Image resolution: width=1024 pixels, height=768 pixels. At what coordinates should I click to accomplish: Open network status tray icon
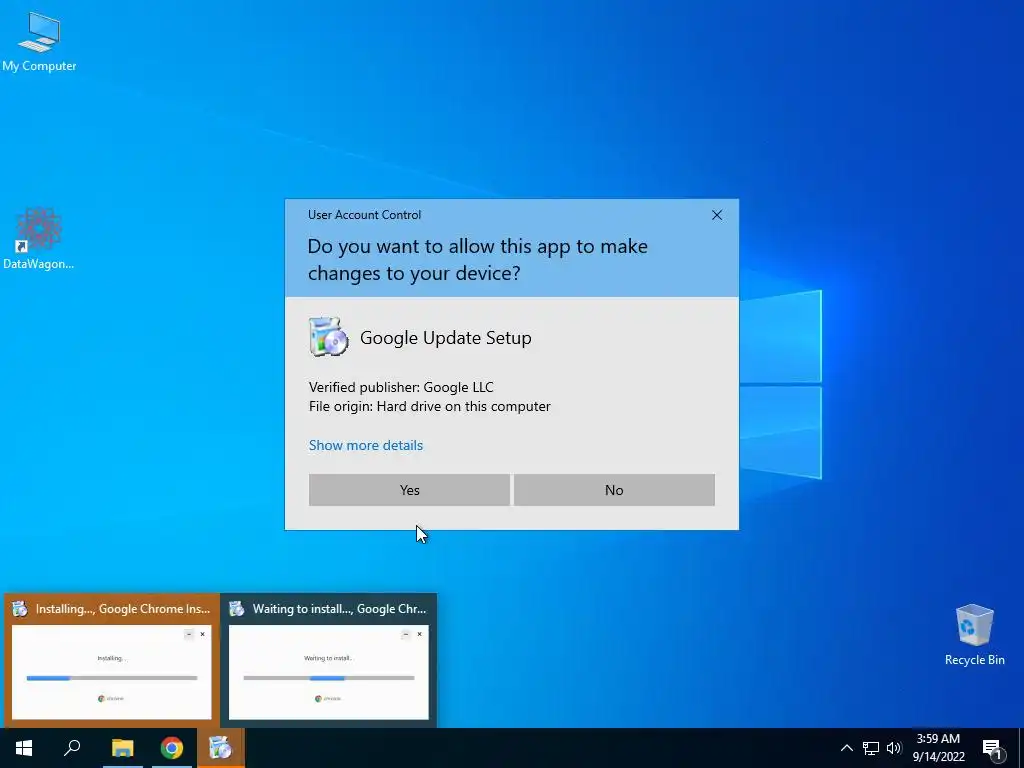871,748
